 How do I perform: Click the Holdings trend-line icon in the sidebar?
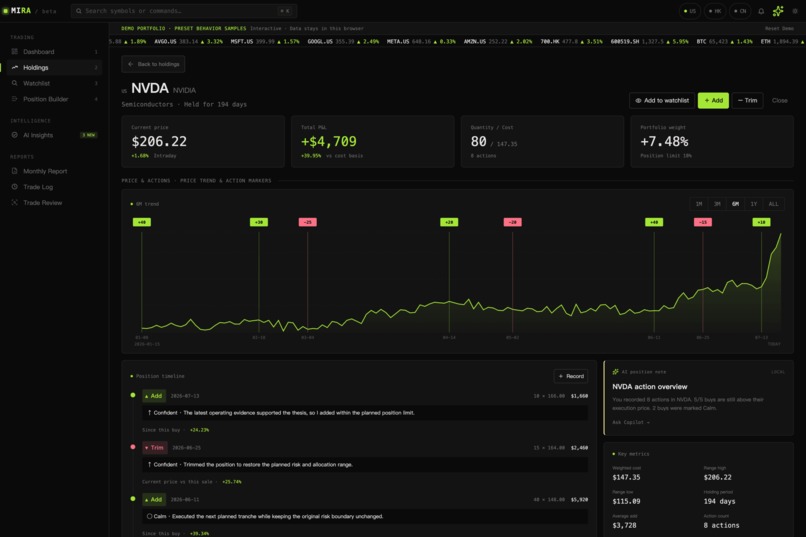[x=14, y=67]
